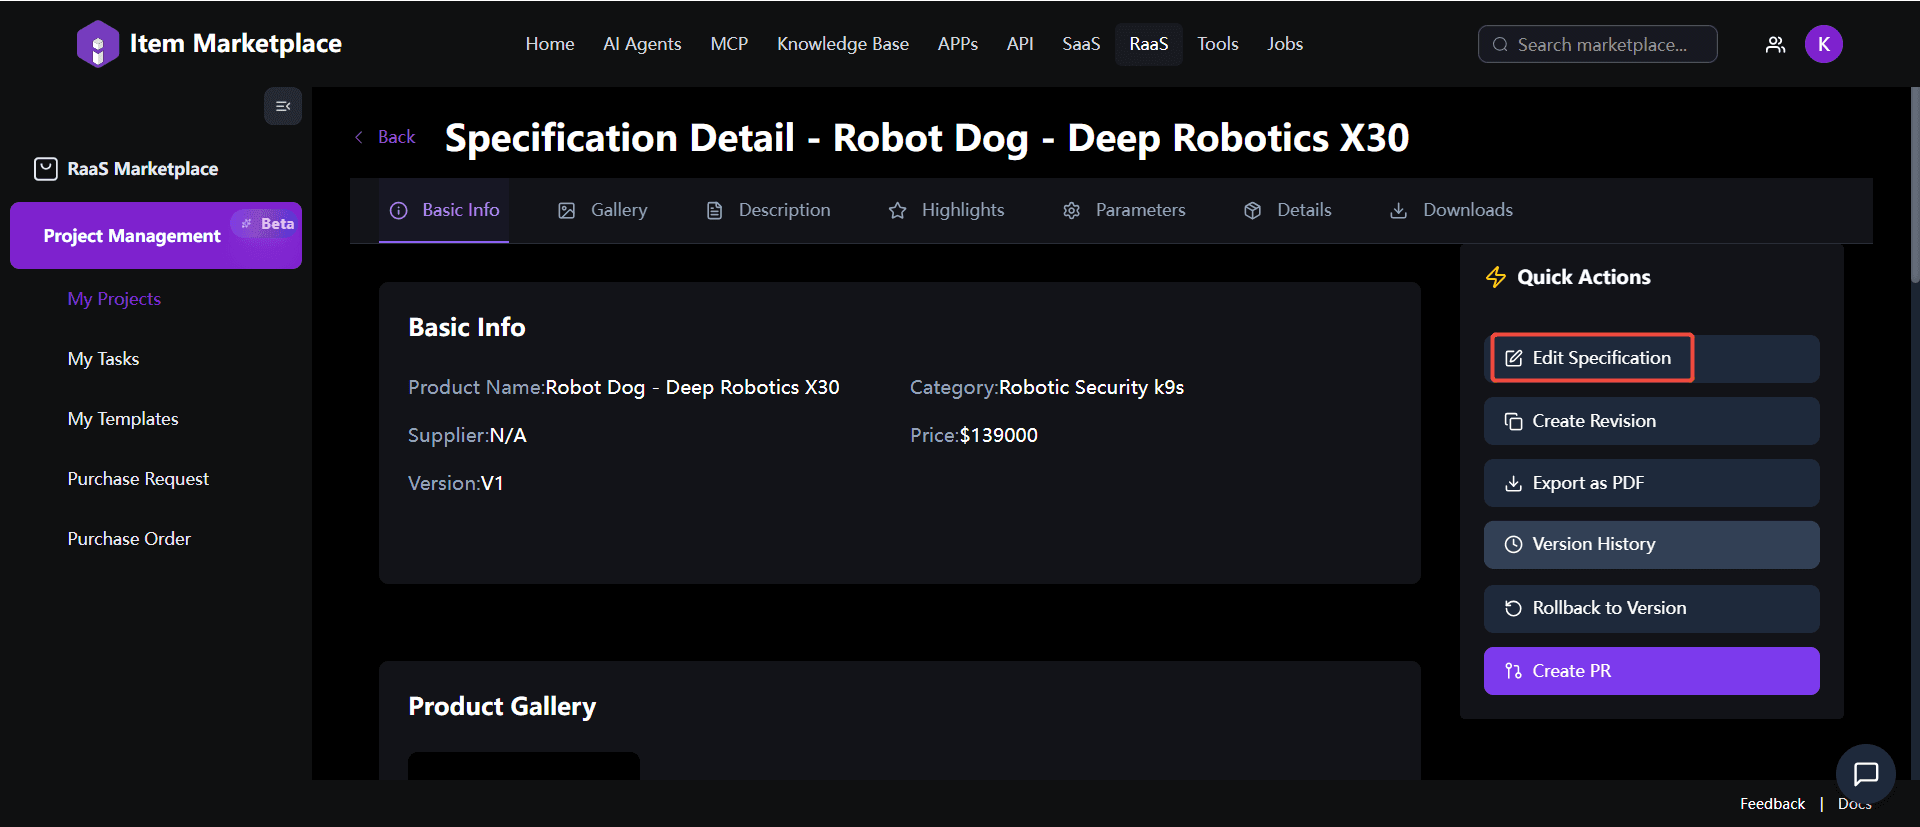Click the users icon in header
This screenshot has height=827, width=1920.
click(1775, 44)
